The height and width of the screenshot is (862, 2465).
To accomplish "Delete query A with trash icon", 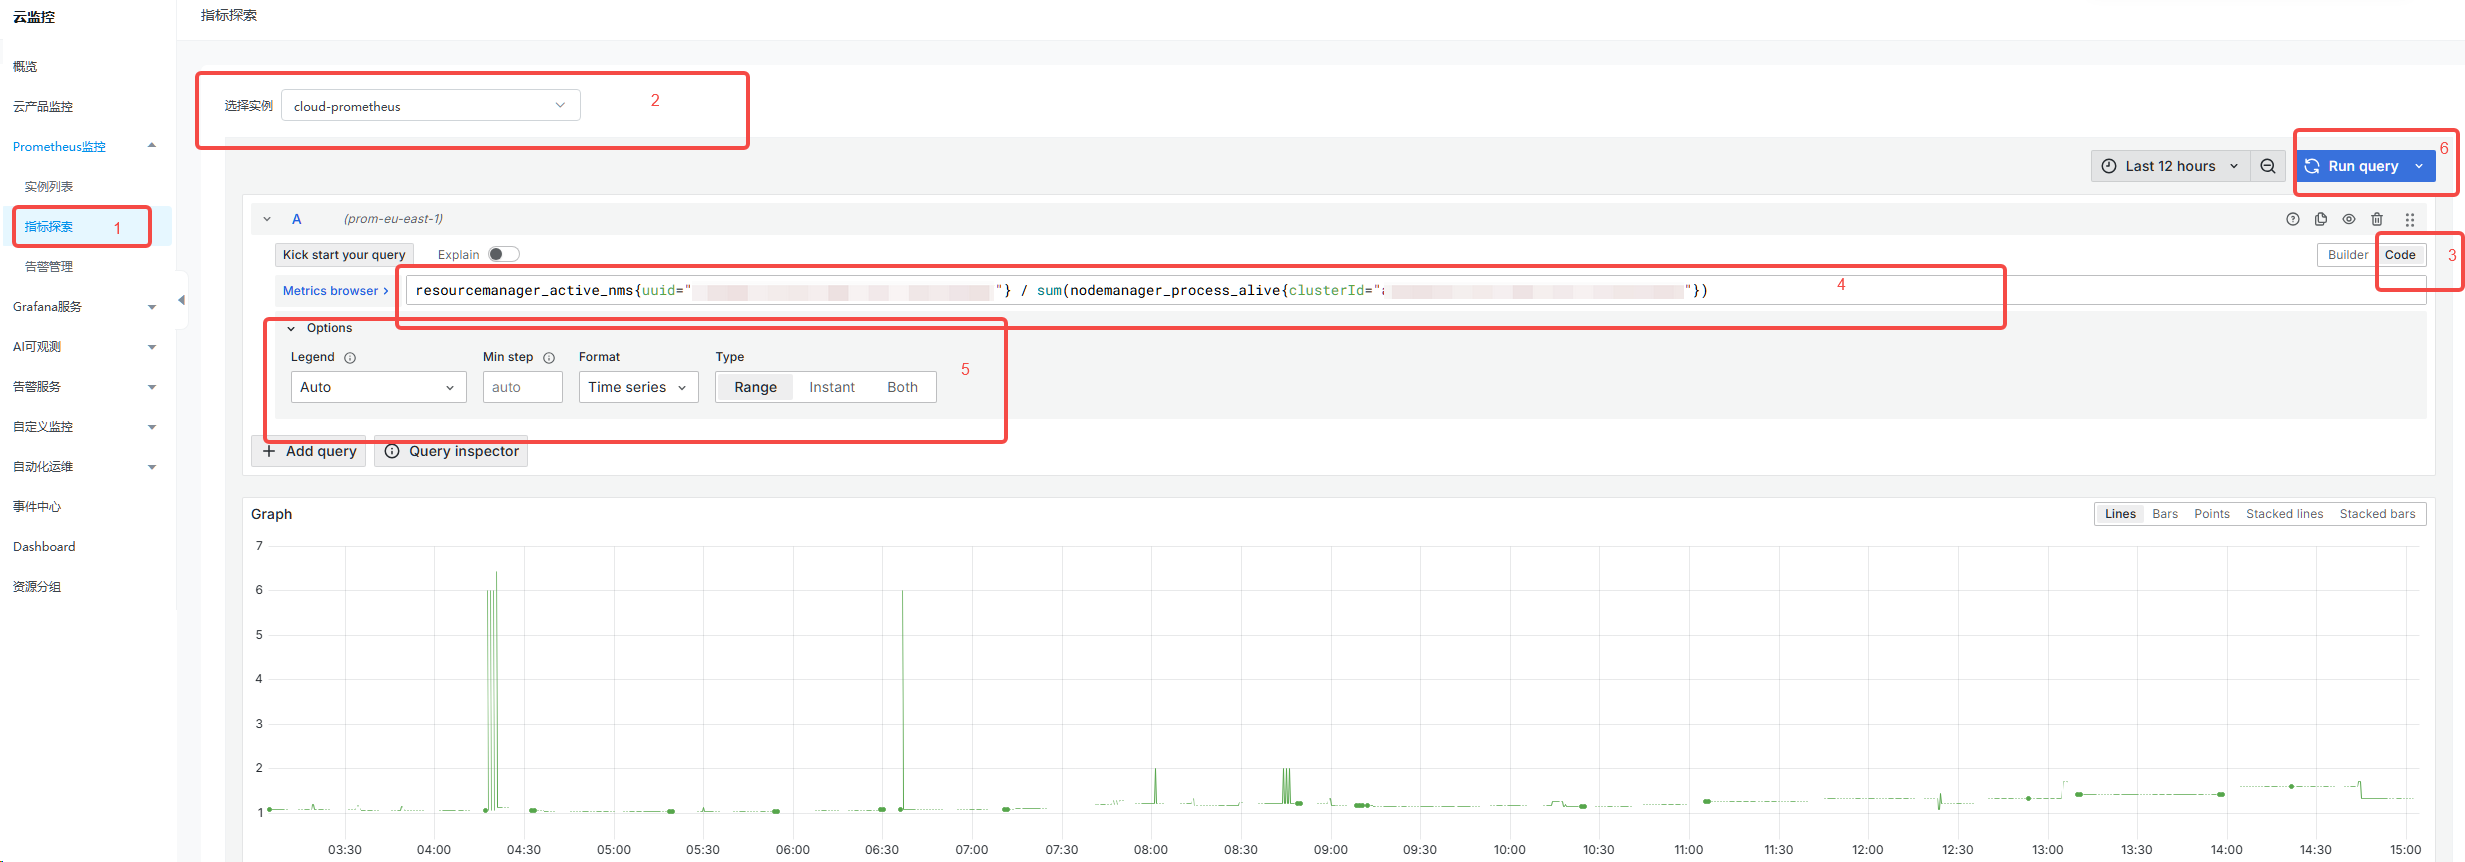I will point(2377,219).
